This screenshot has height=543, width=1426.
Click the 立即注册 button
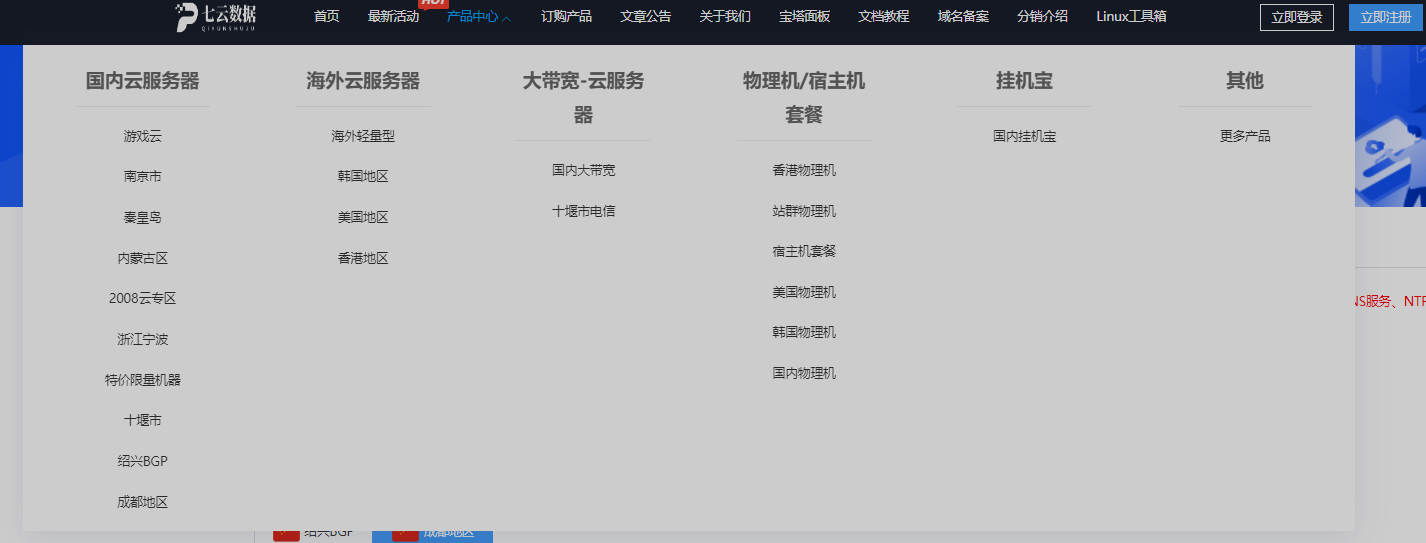pos(1386,17)
